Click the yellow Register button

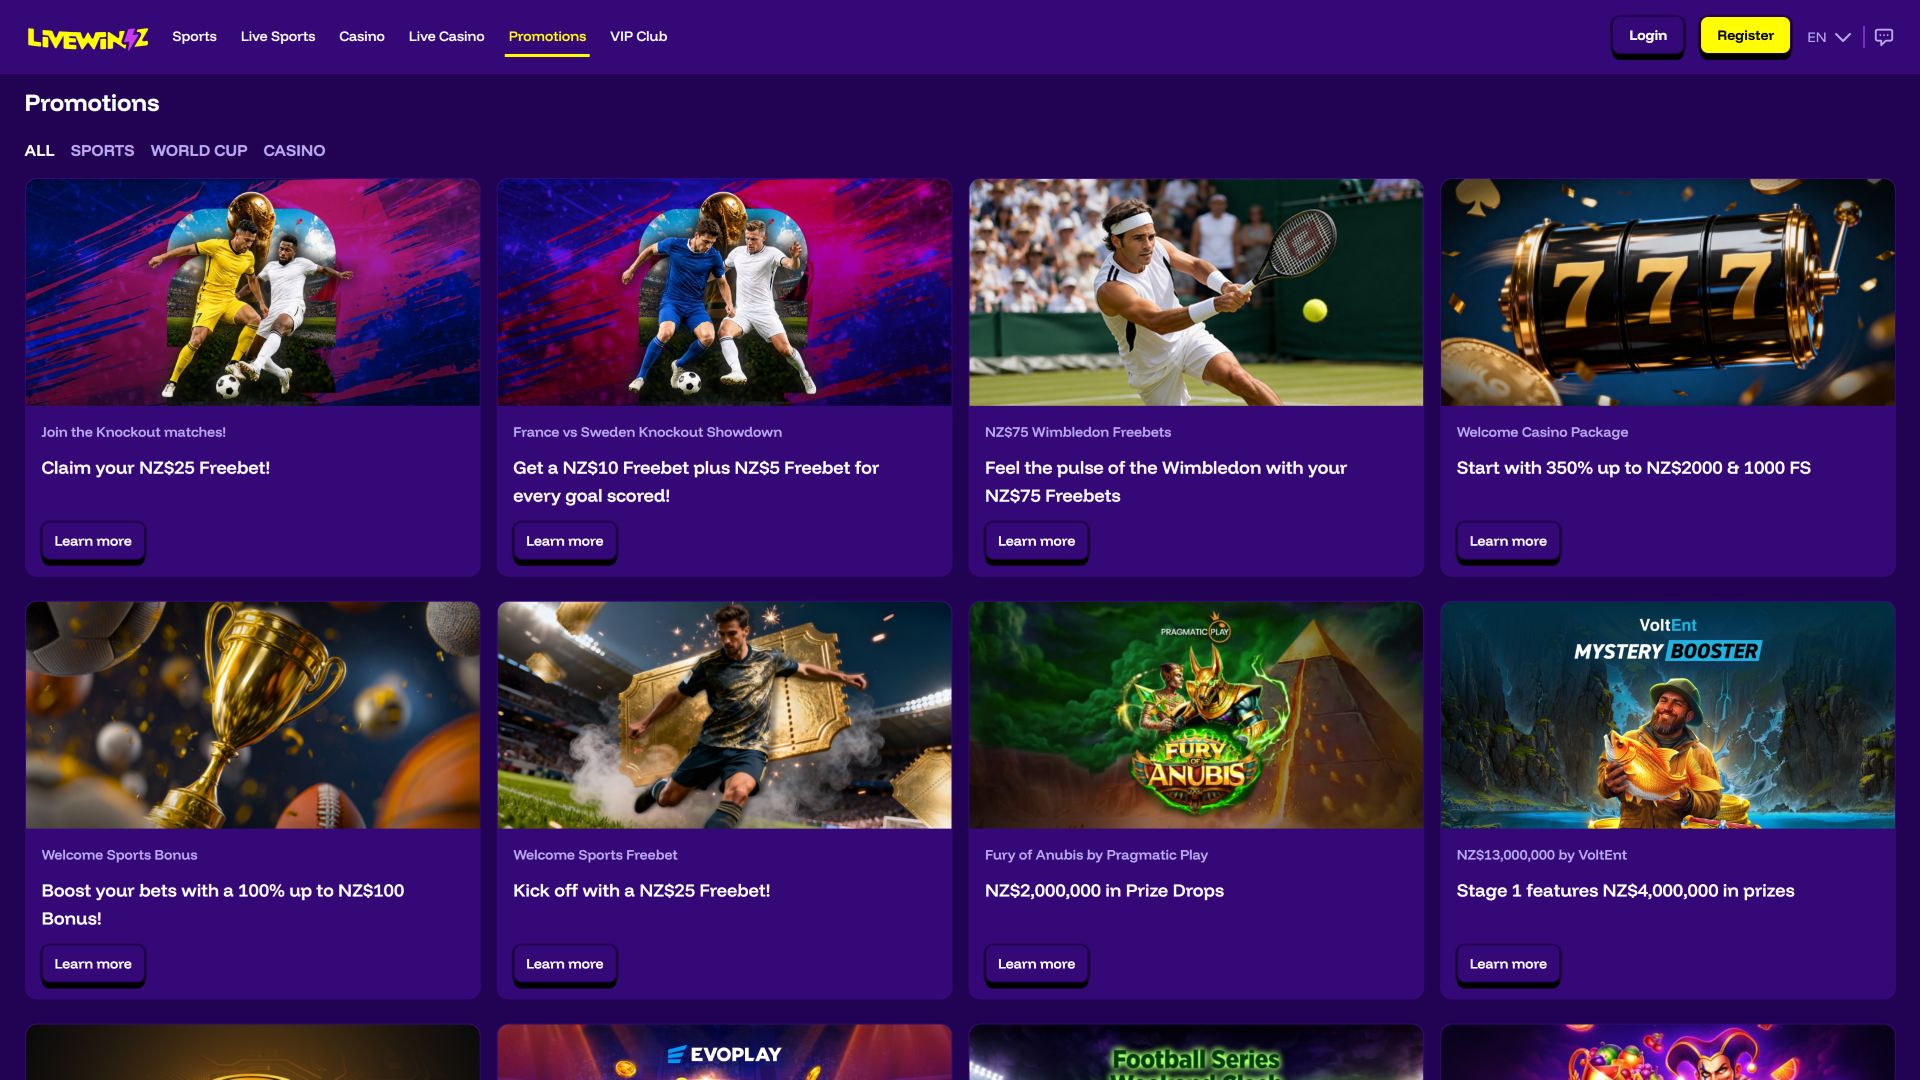tap(1745, 36)
